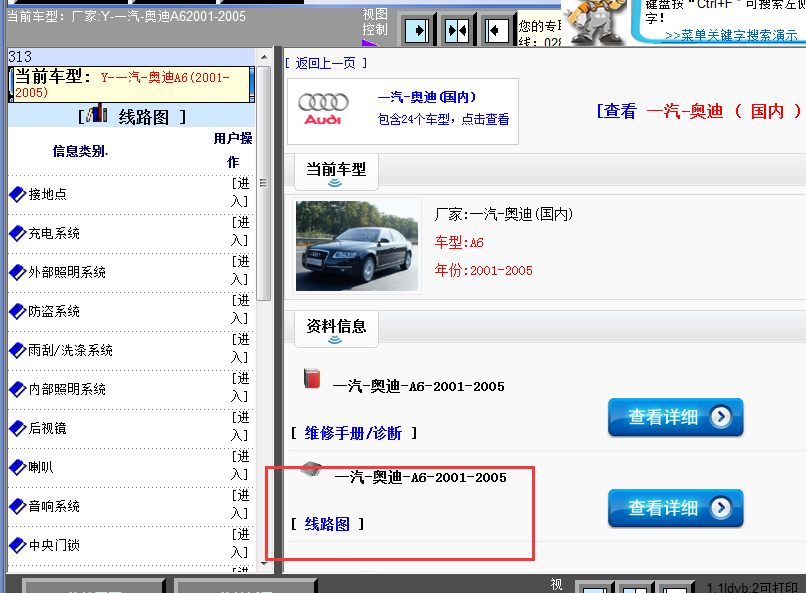The image size is (806, 593).
Task: Click the book icon next to 喇叭
Action: (17, 468)
